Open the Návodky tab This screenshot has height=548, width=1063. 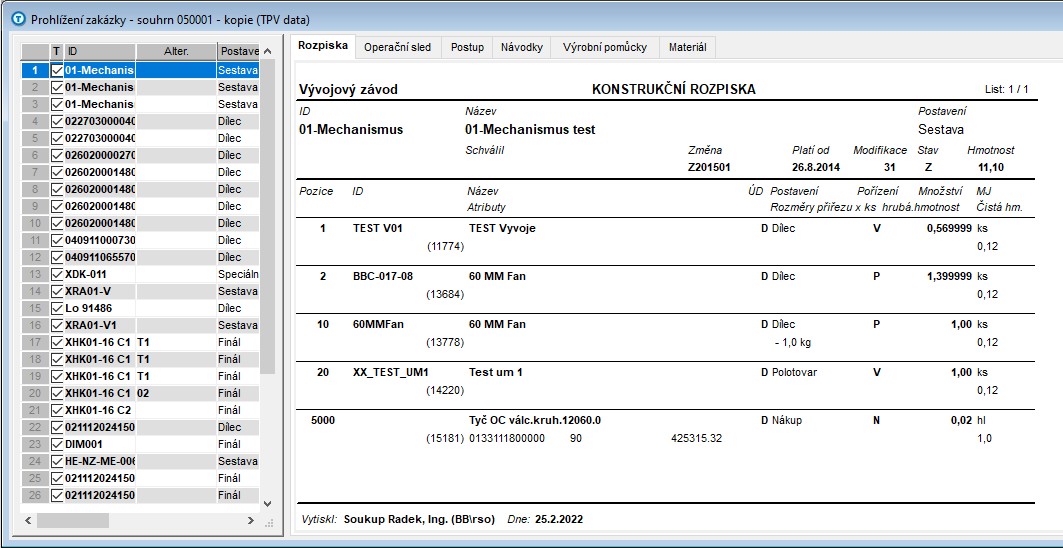pos(521,47)
